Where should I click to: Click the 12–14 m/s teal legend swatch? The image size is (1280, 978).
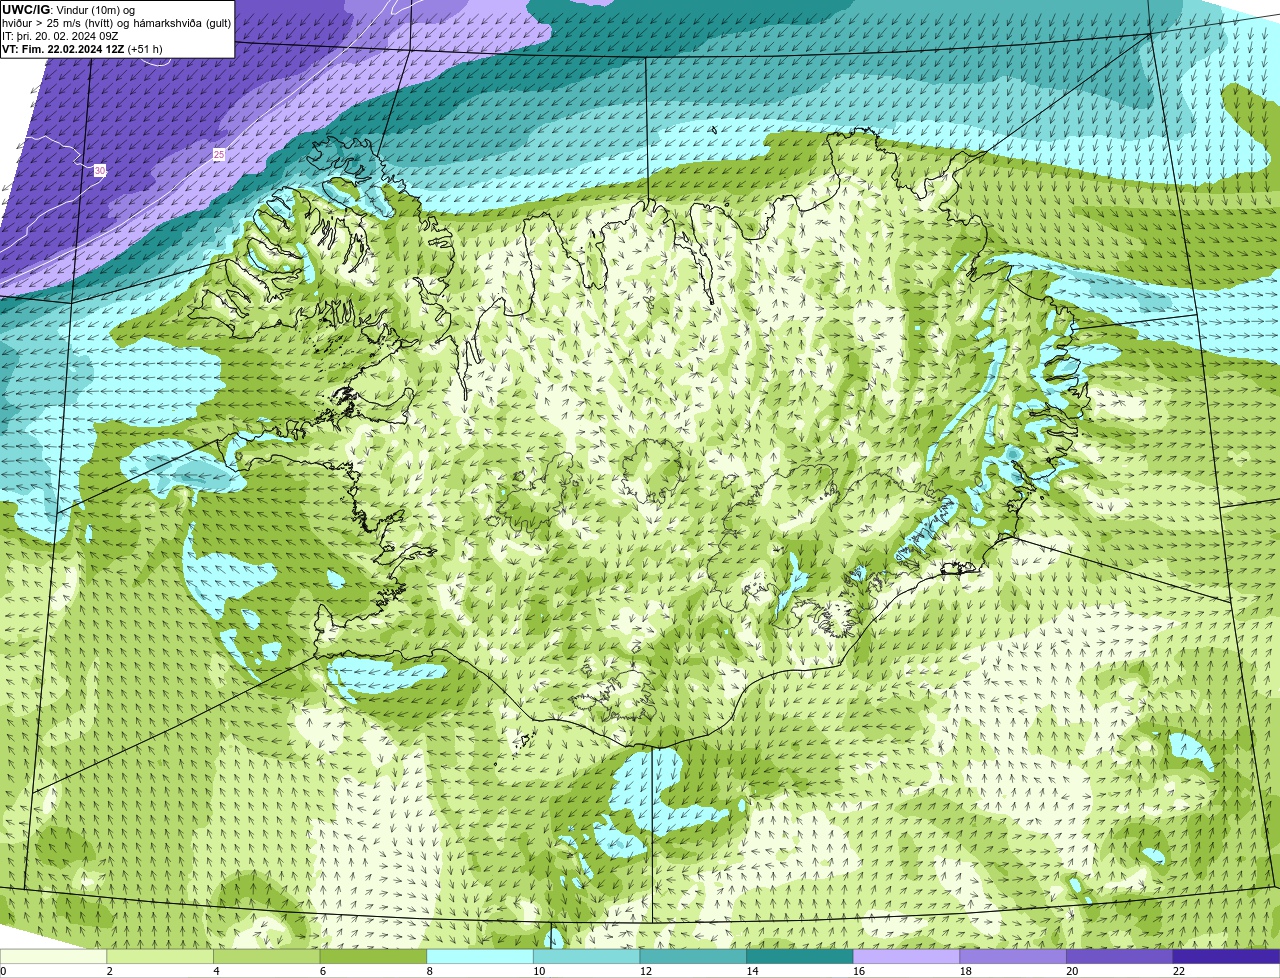(693, 956)
